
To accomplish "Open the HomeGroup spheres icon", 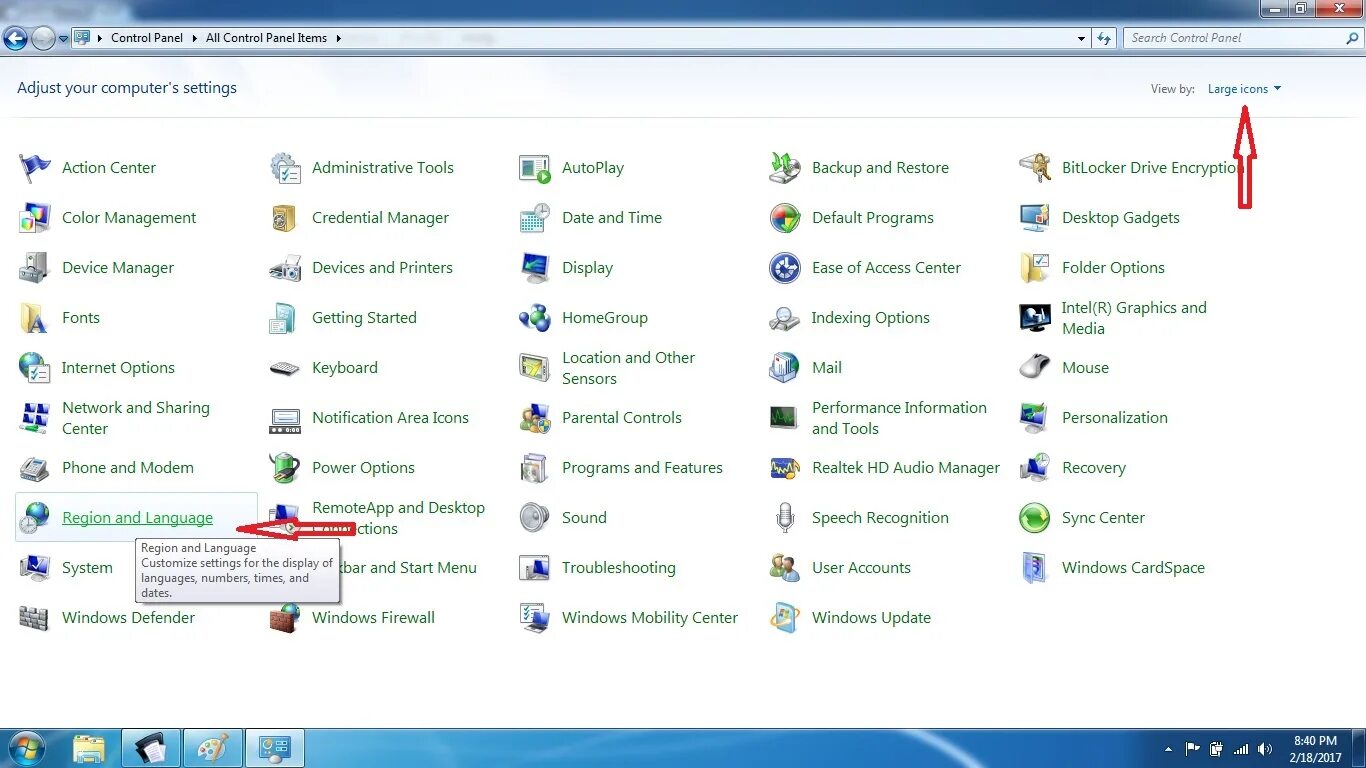I will click(x=535, y=318).
